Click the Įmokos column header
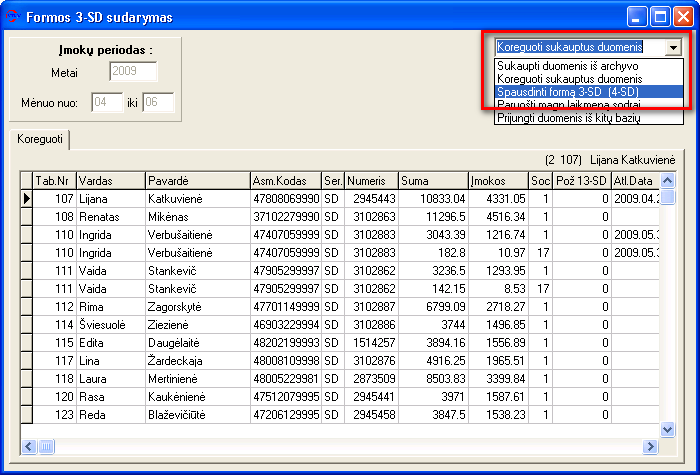This screenshot has width=700, height=475. (498, 181)
